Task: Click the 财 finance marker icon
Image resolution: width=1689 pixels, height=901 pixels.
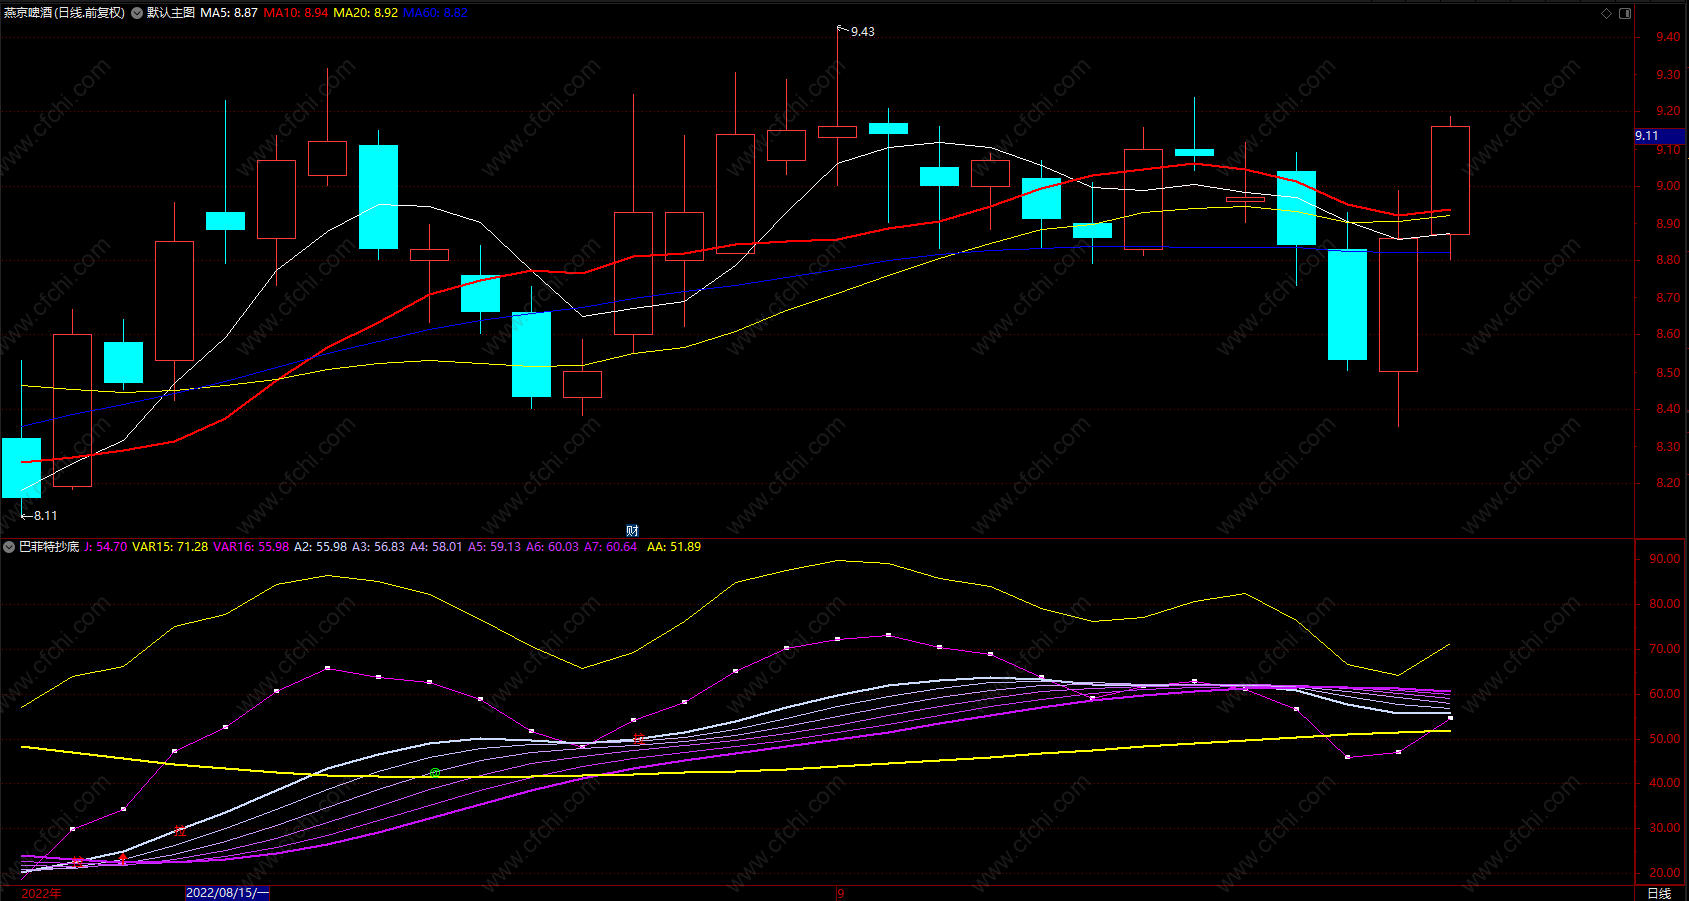Action: pyautogui.click(x=632, y=531)
